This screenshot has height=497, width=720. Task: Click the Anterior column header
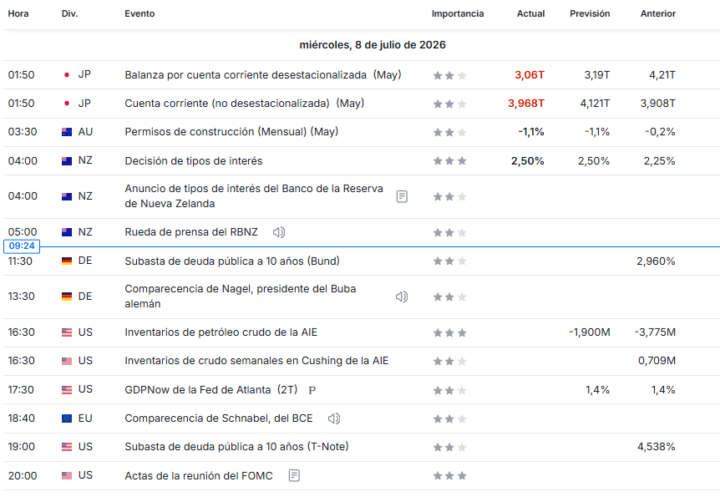coord(658,14)
